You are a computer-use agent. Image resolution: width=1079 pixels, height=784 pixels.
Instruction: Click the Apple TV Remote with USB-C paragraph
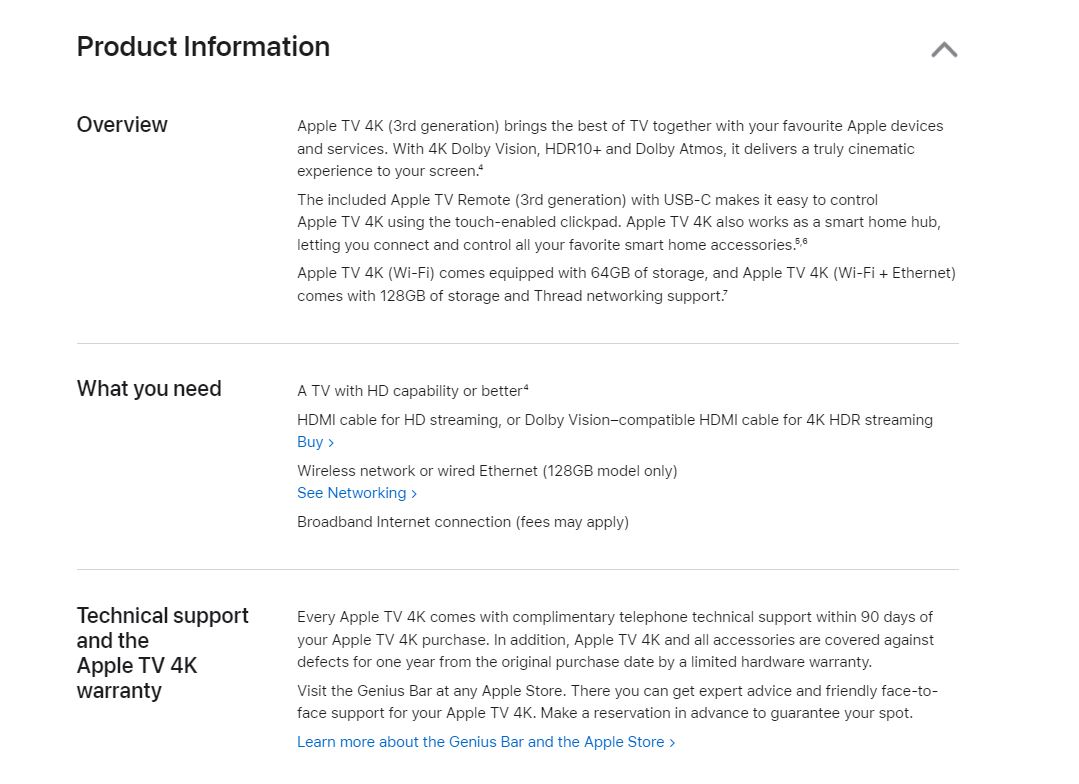pyautogui.click(x=619, y=222)
